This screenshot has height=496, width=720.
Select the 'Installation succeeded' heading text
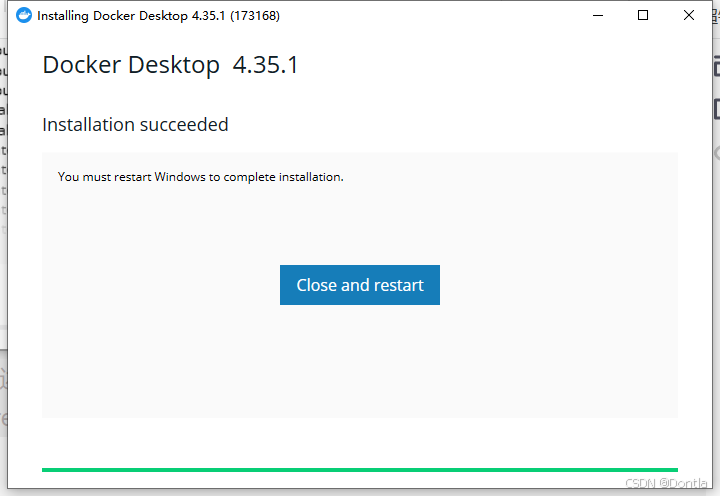click(135, 124)
